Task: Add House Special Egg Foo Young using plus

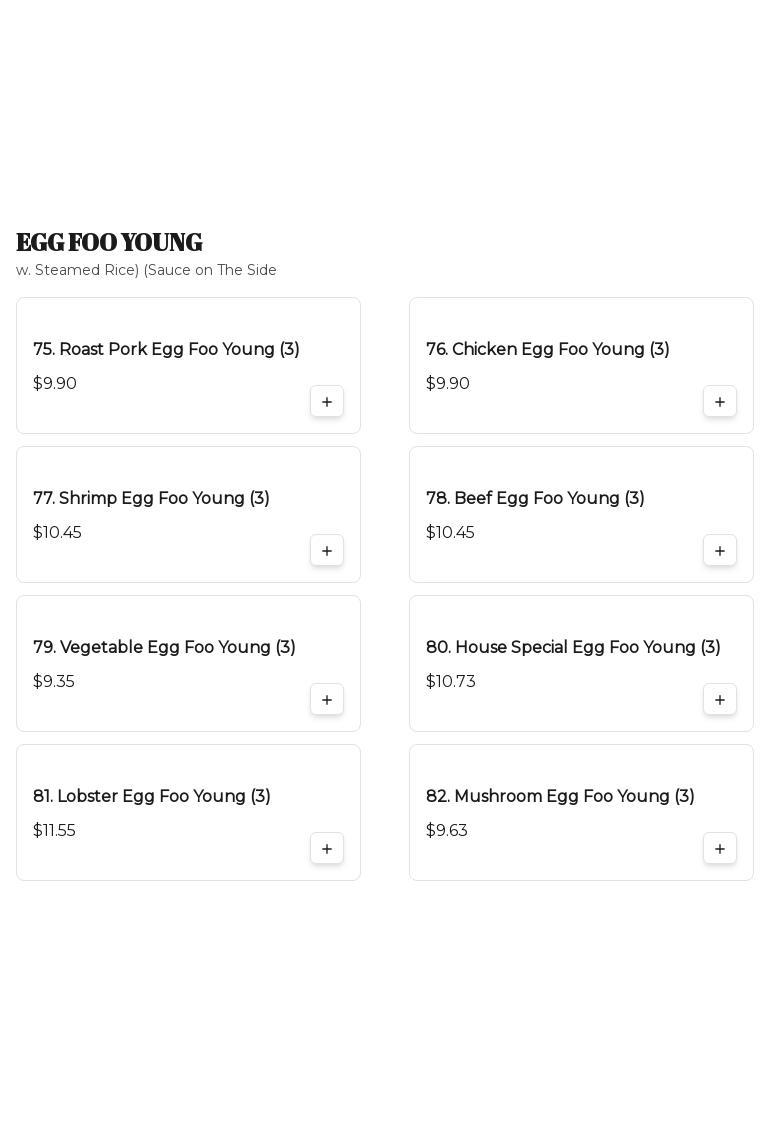Action: [720, 700]
